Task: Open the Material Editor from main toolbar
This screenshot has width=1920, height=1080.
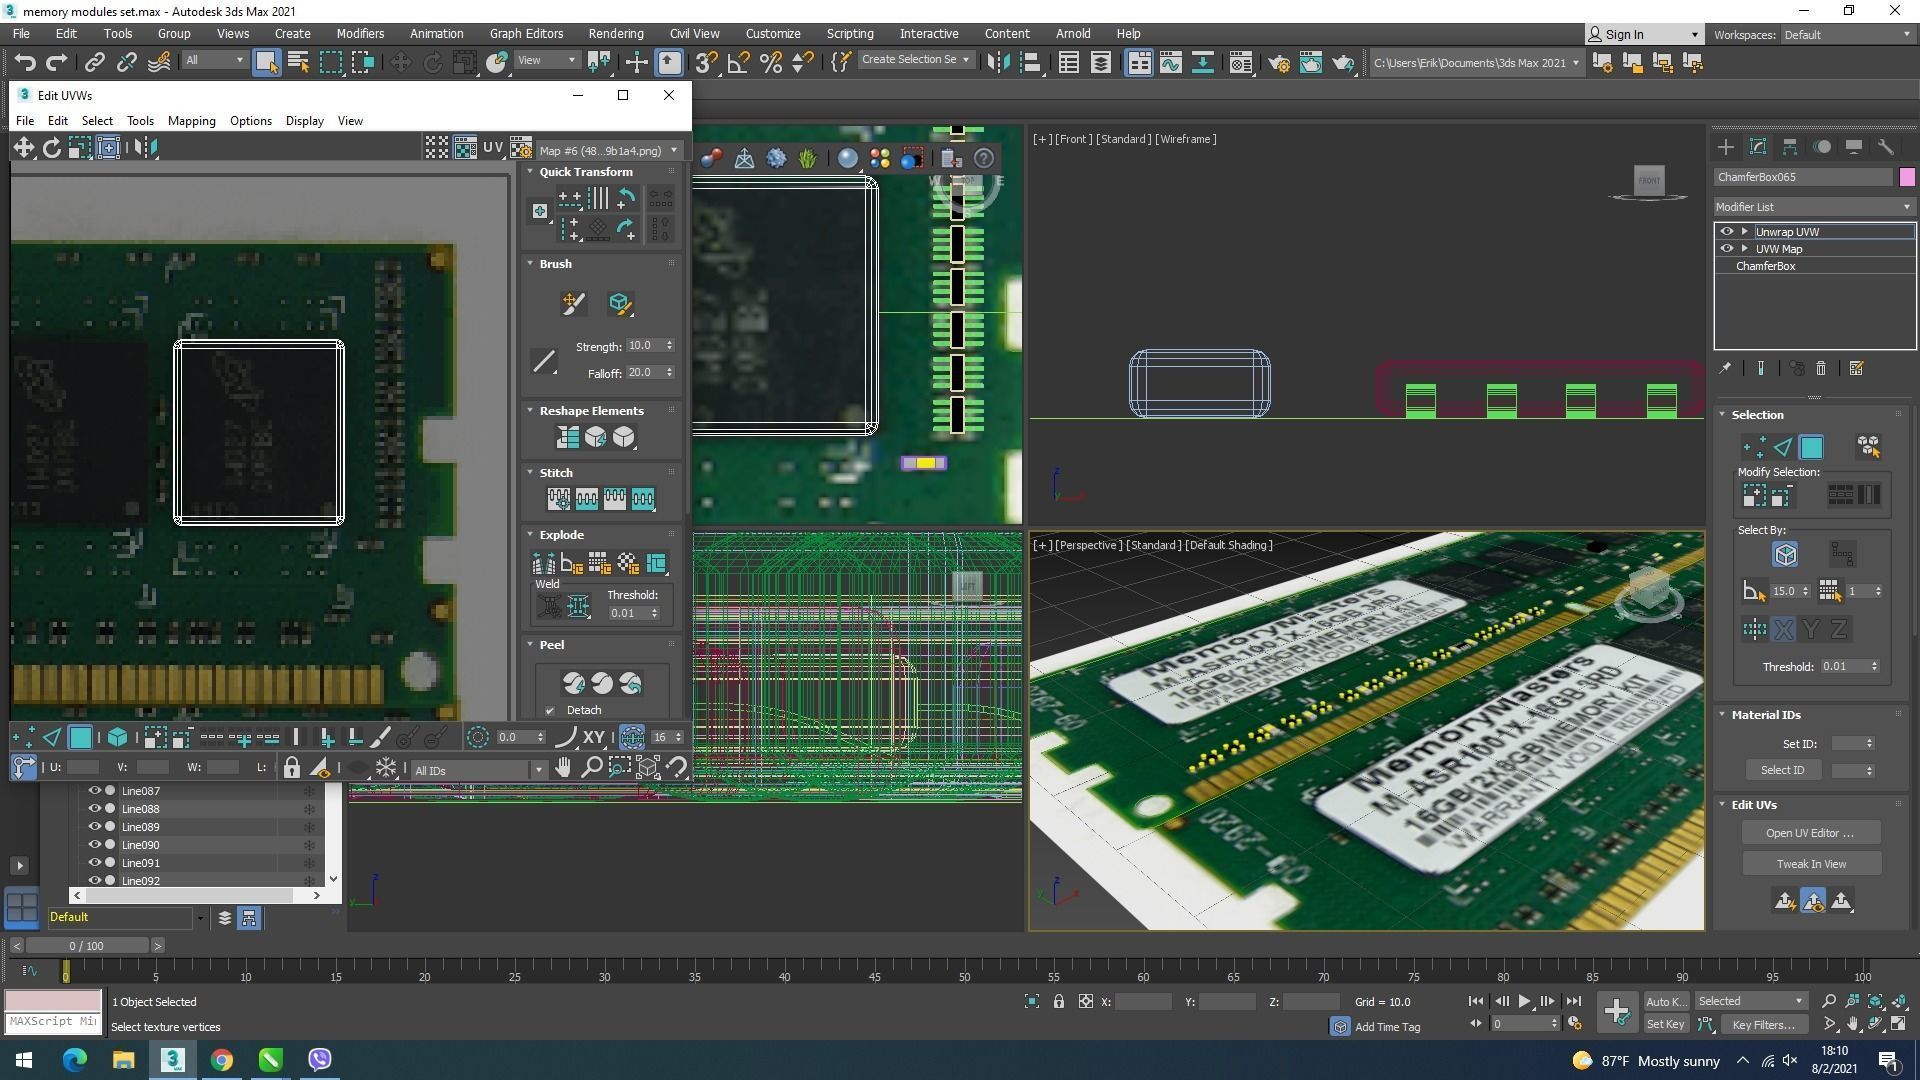Action: [1240, 63]
